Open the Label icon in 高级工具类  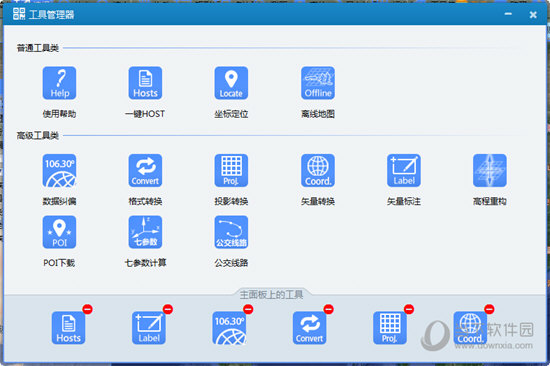point(404,171)
